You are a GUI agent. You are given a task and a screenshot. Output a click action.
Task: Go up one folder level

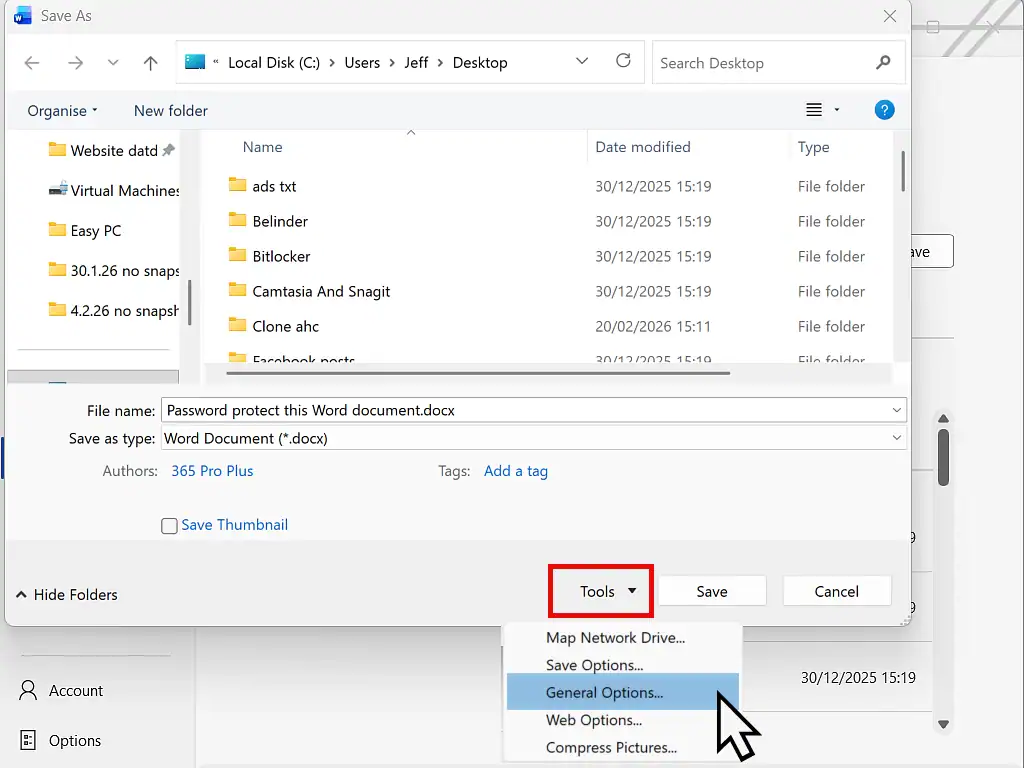150,62
